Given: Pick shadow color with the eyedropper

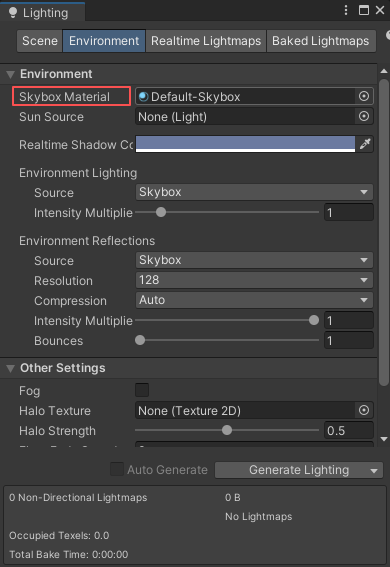Looking at the screenshot, I should pyautogui.click(x=365, y=144).
